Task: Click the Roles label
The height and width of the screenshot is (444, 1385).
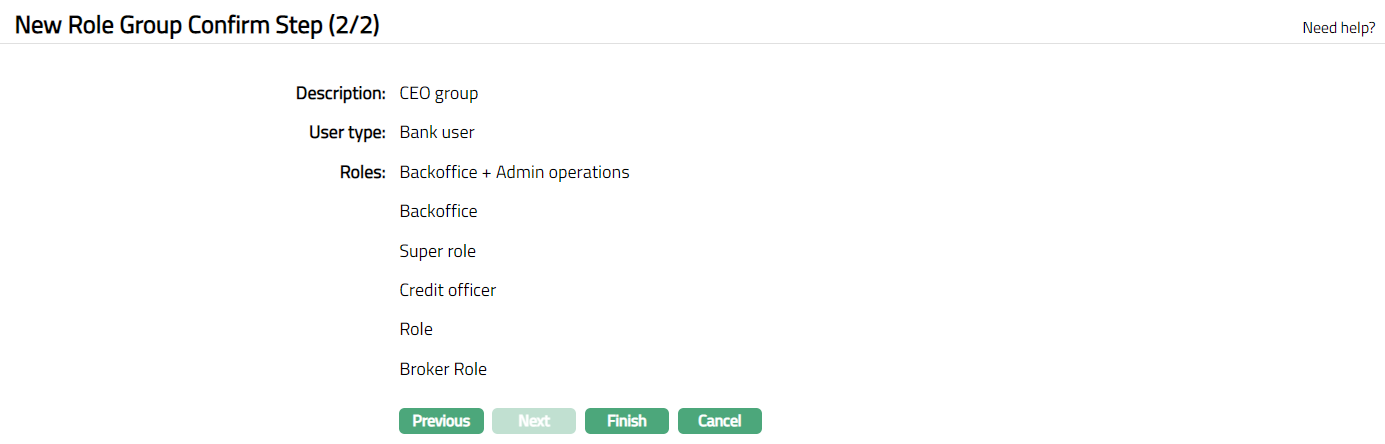Action: point(362,172)
